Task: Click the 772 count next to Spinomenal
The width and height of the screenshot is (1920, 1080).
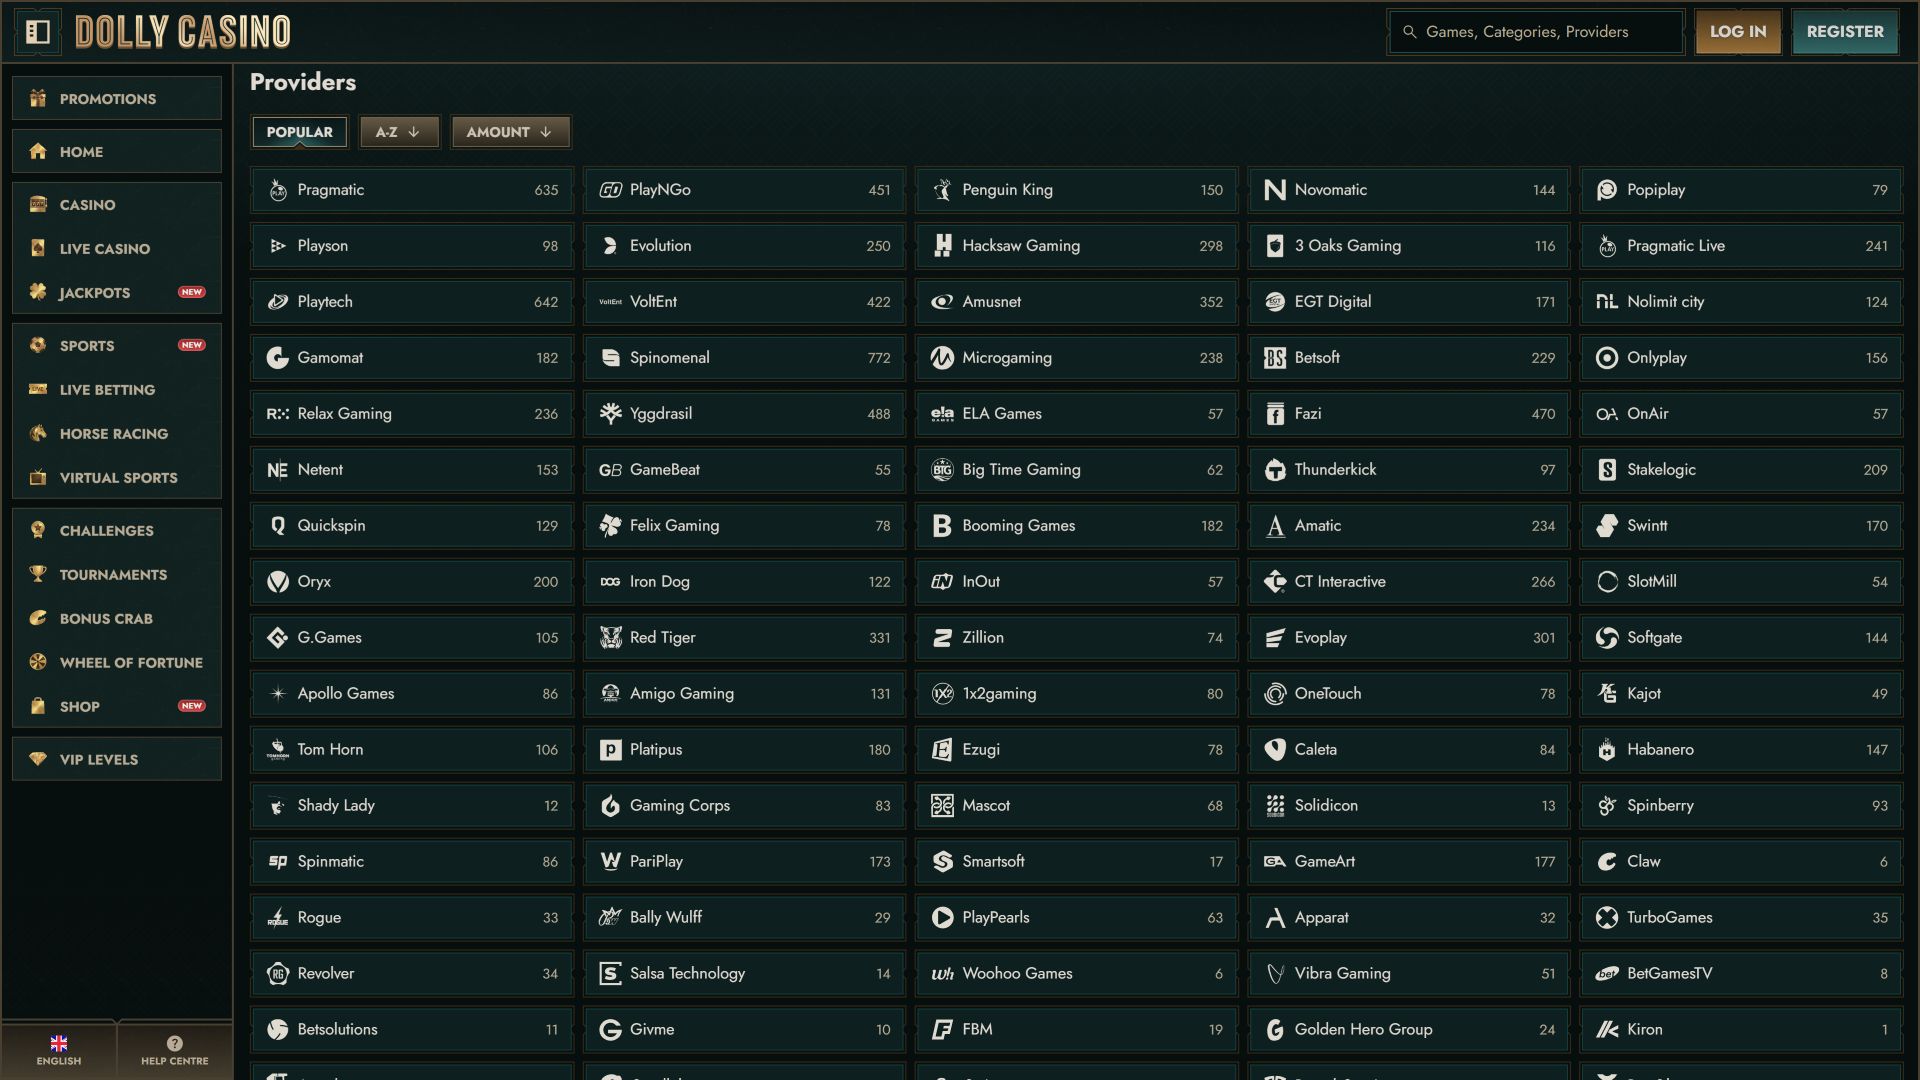Action: pyautogui.click(x=879, y=358)
